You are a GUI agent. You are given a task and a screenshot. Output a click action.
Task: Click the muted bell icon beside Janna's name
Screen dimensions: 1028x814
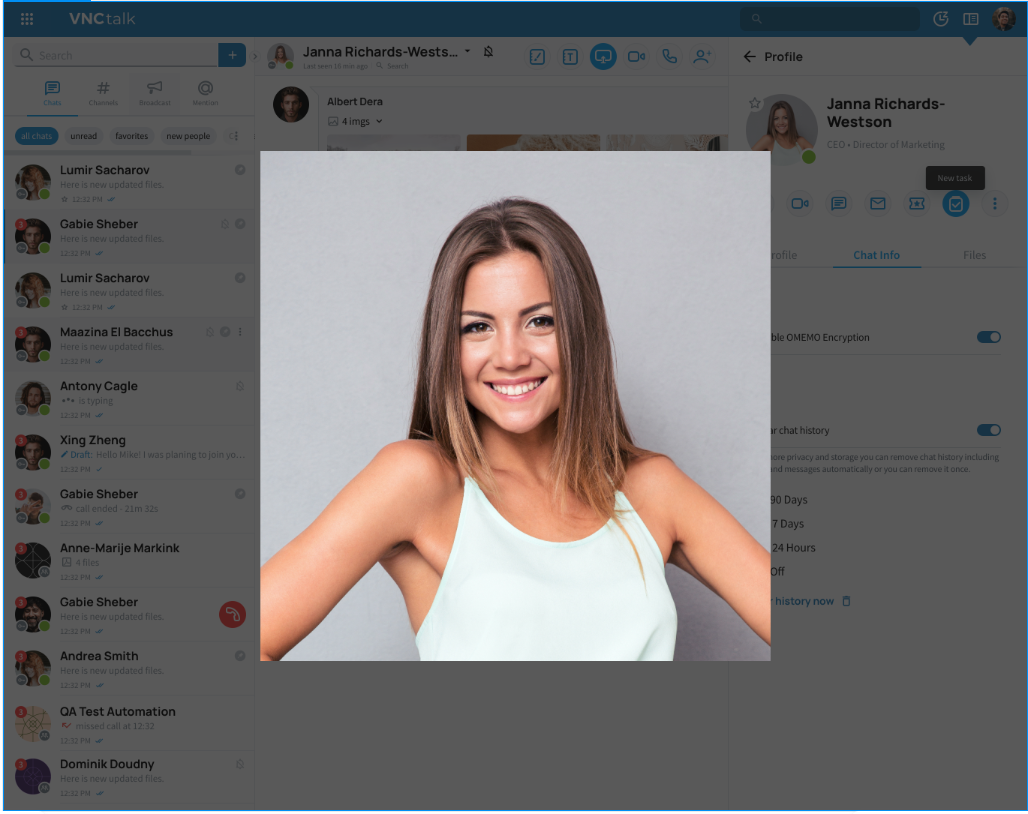pos(488,52)
